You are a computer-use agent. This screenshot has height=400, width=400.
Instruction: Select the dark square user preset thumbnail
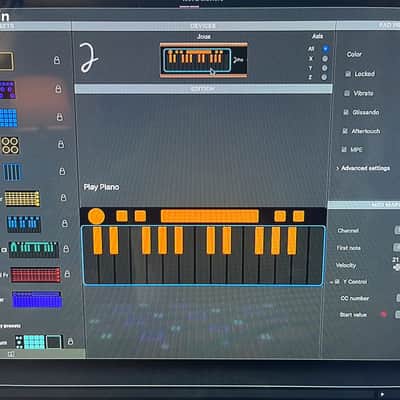[54, 342]
